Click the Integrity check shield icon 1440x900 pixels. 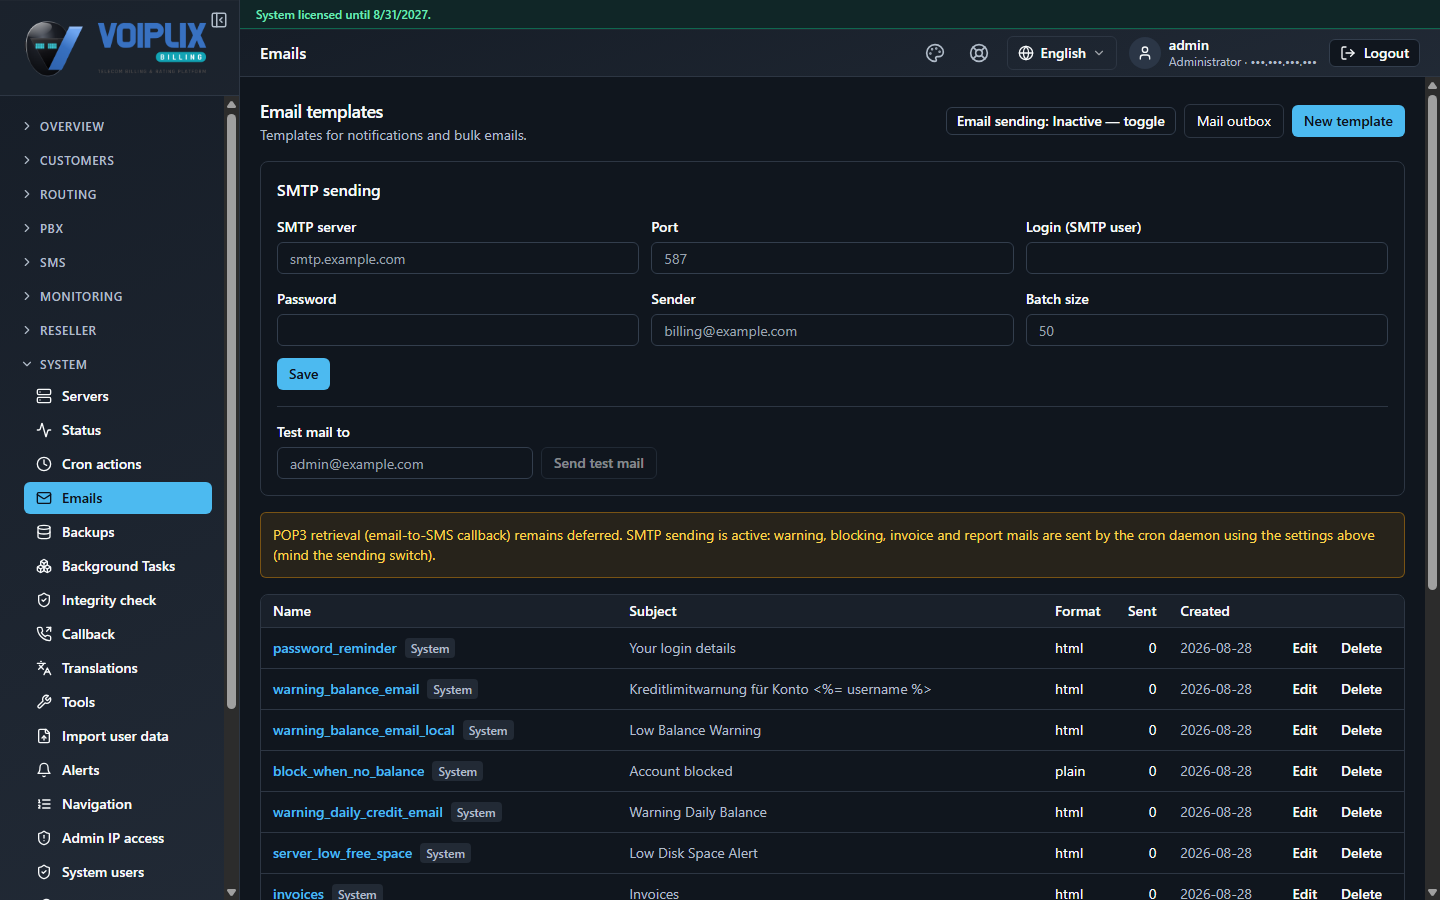pos(44,600)
